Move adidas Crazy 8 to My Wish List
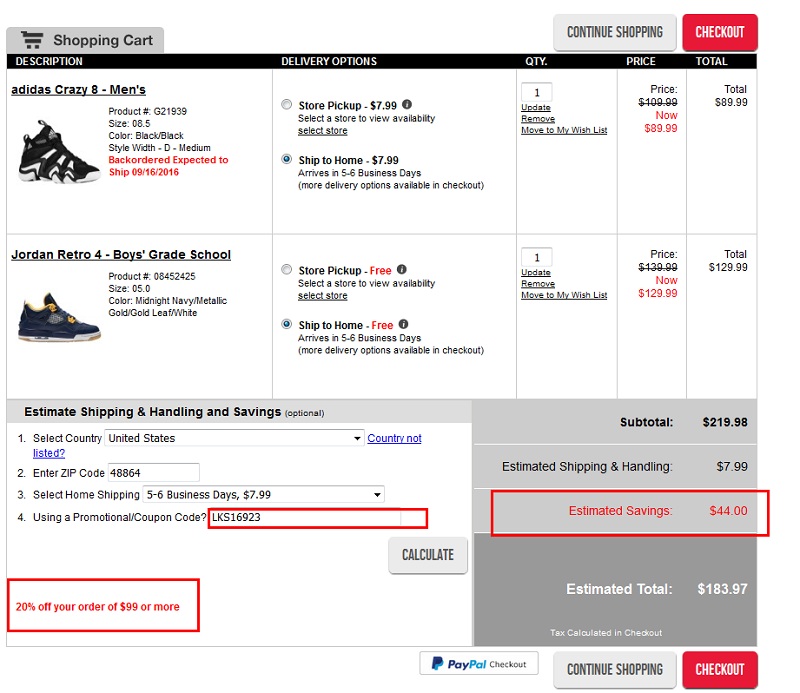800x693 pixels. tap(564, 130)
